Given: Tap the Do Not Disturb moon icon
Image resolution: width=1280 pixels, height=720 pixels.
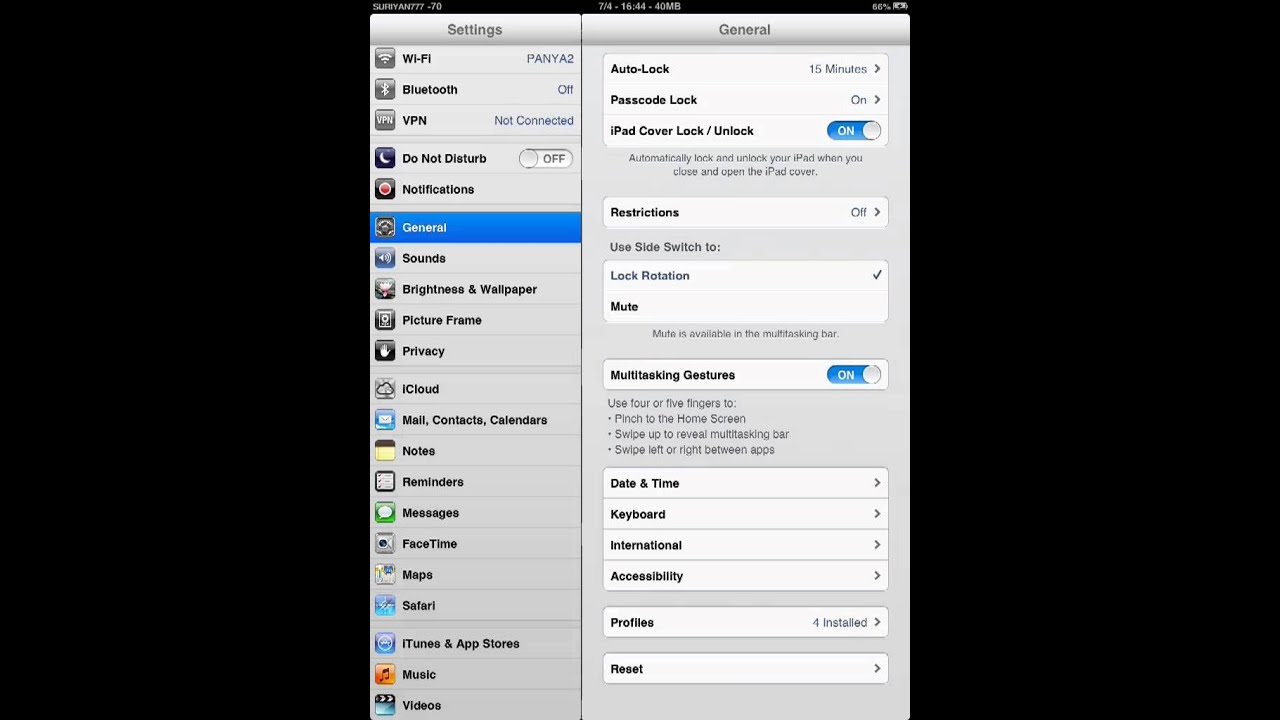Looking at the screenshot, I should pos(385,159).
